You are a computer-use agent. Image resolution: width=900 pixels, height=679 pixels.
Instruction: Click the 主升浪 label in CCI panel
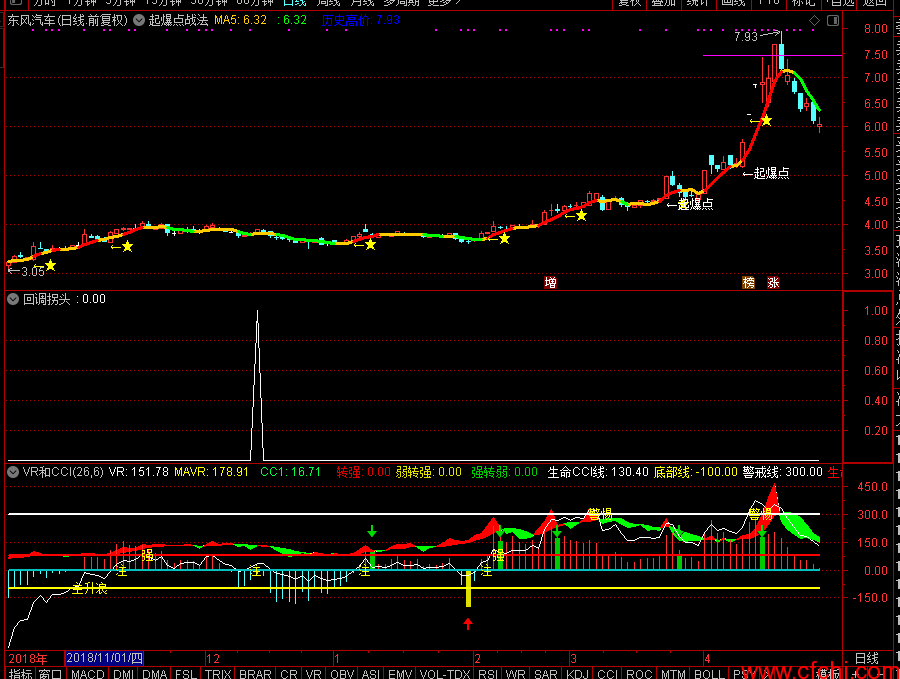90,588
